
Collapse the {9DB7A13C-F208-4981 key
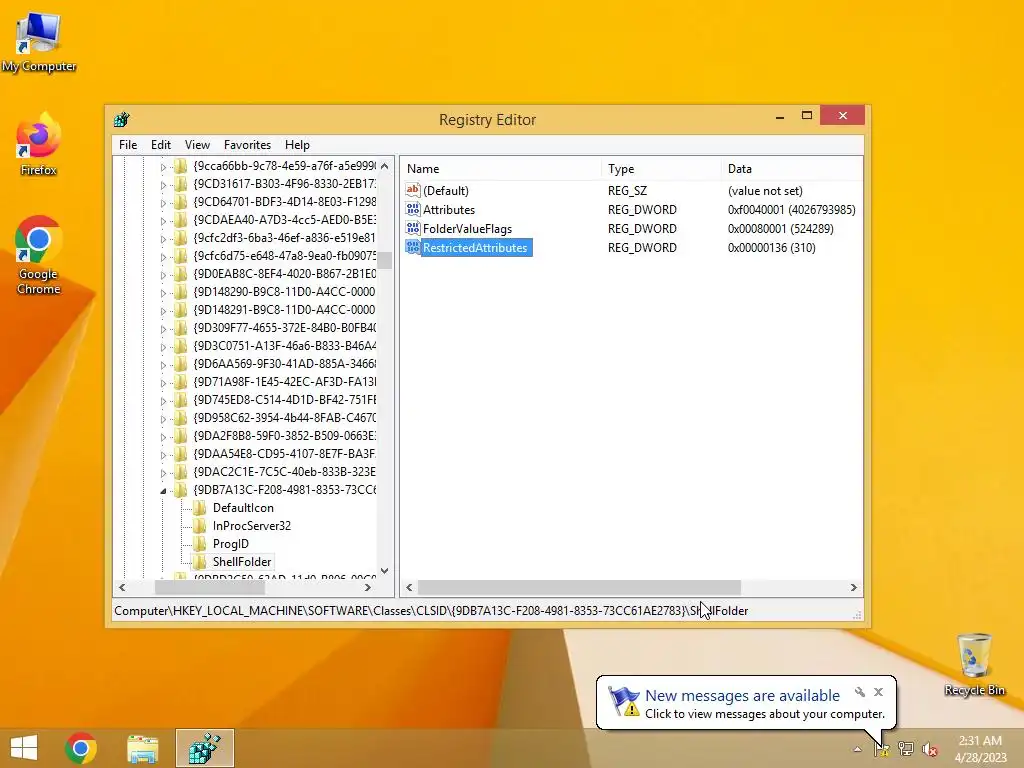163,490
